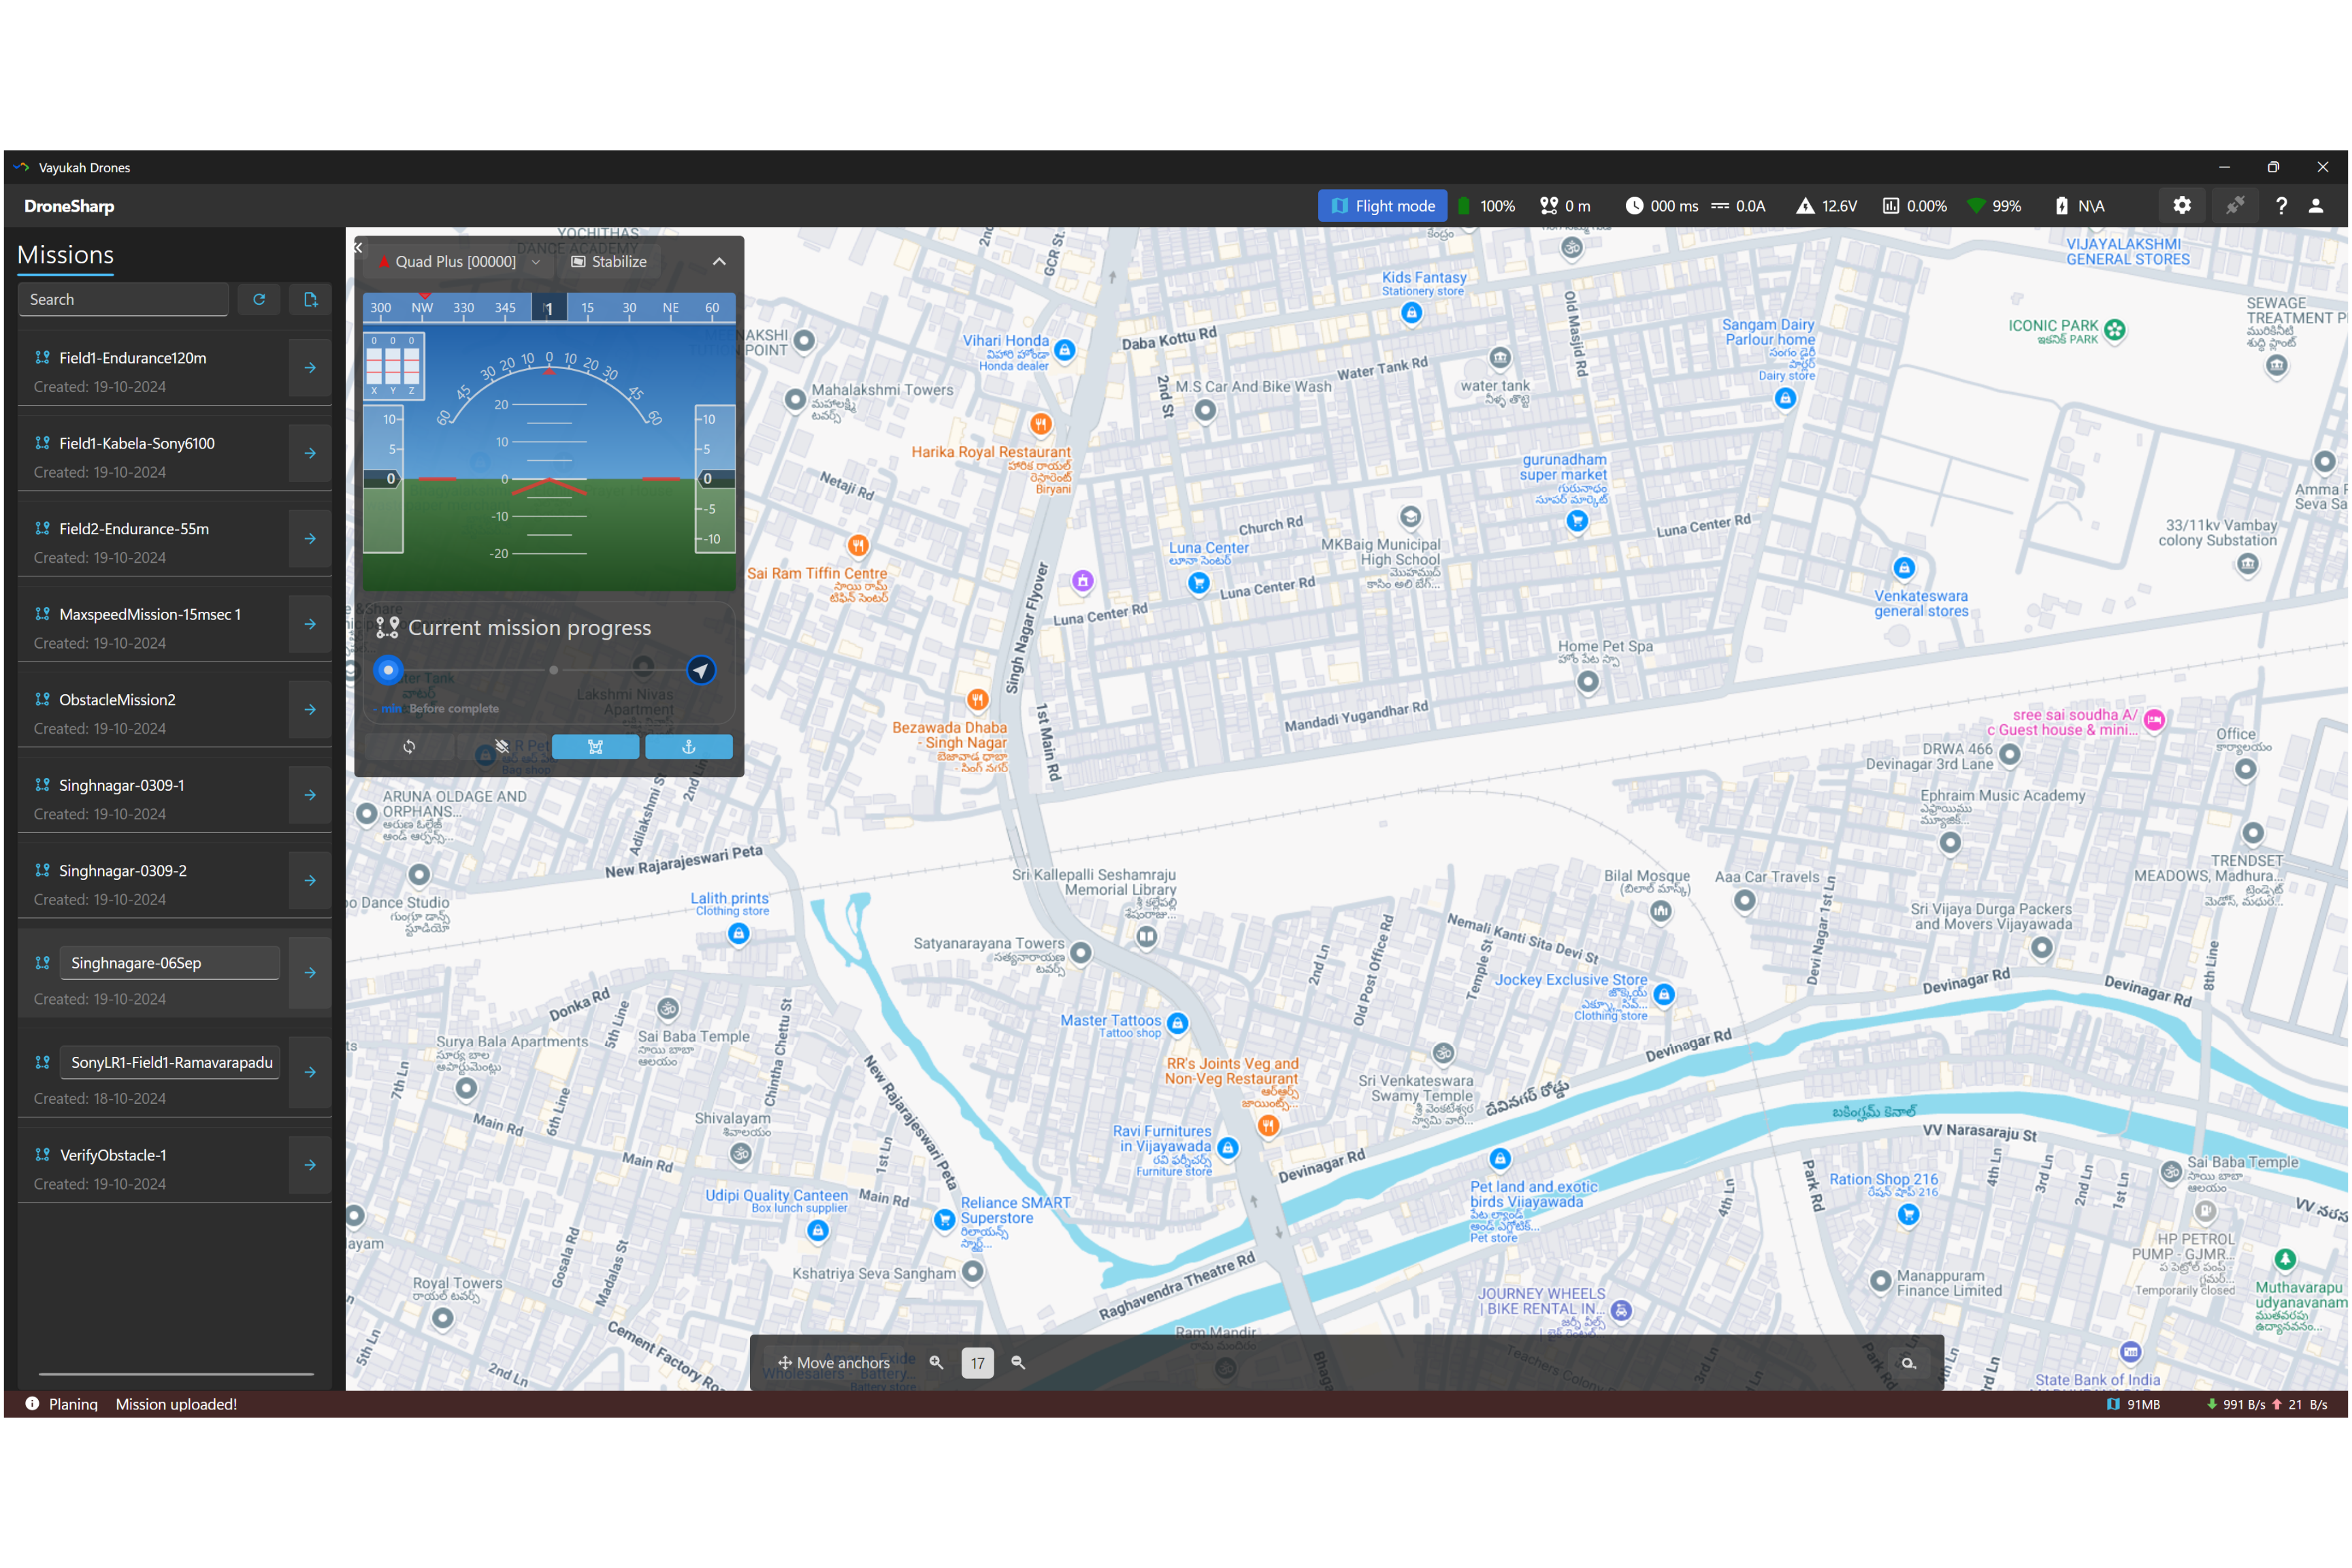Screen dimensions: 2352x1568
Task: Click the reload sync button in flight panel
Action: tap(409, 747)
